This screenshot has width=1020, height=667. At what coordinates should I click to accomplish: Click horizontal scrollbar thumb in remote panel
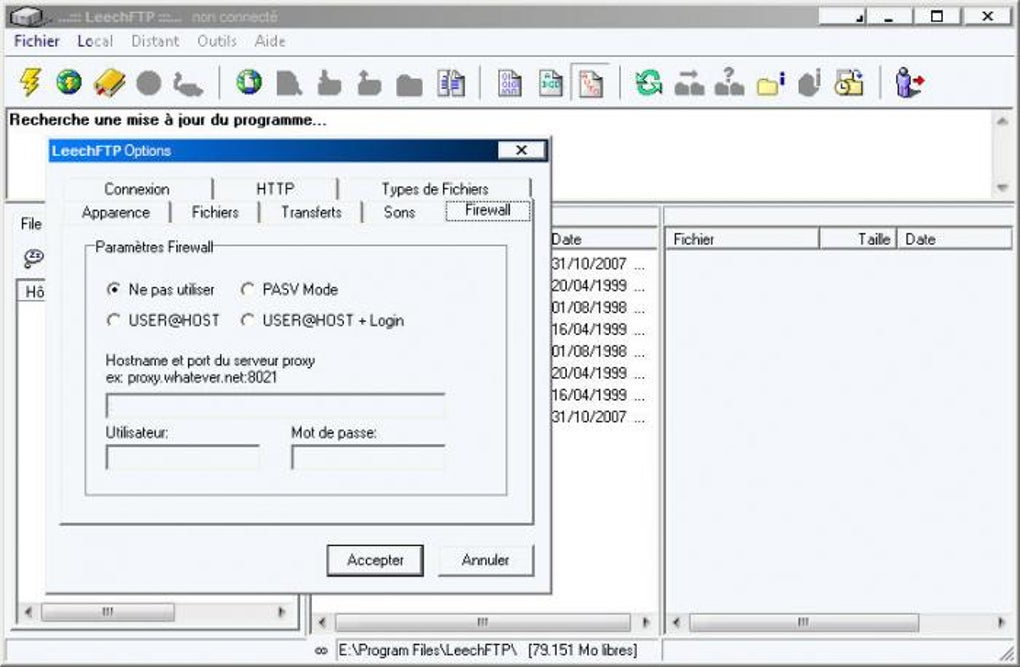tap(803, 623)
